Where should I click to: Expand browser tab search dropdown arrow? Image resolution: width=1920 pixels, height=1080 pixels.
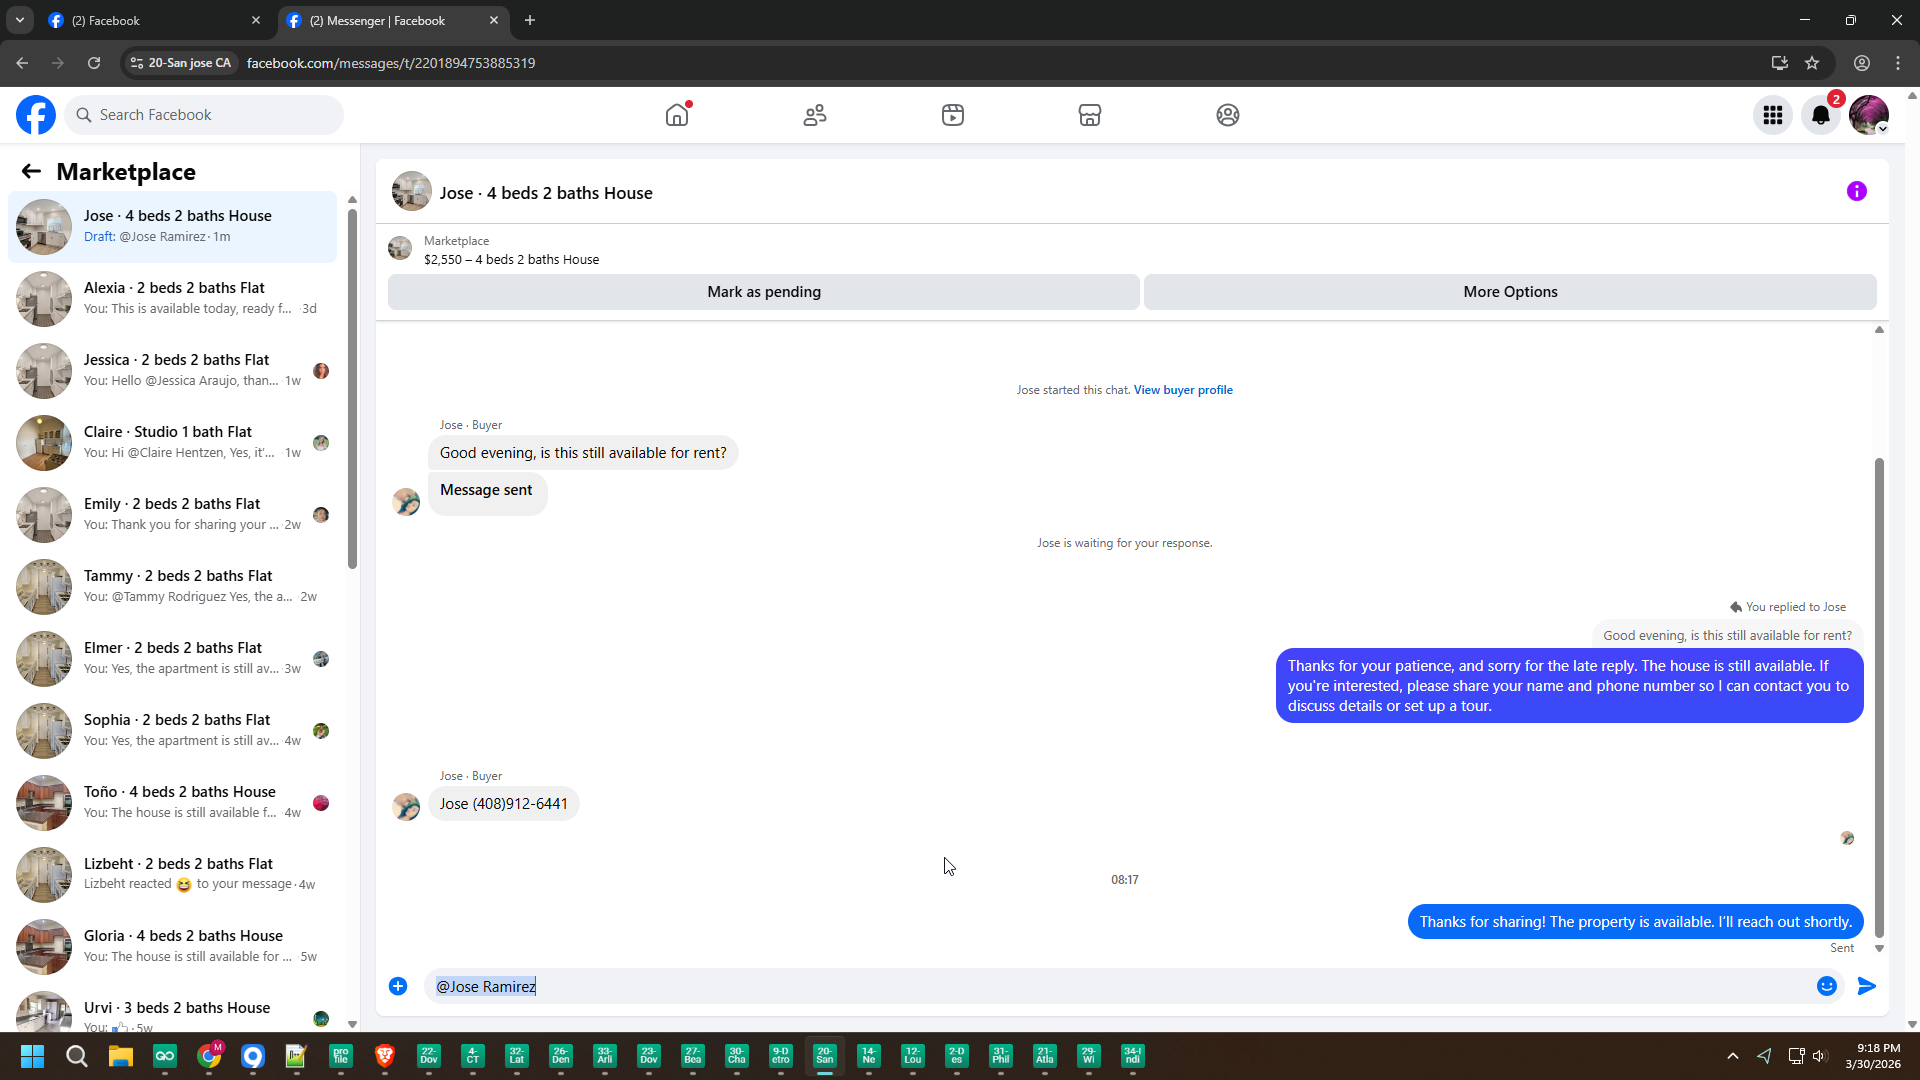(19, 20)
